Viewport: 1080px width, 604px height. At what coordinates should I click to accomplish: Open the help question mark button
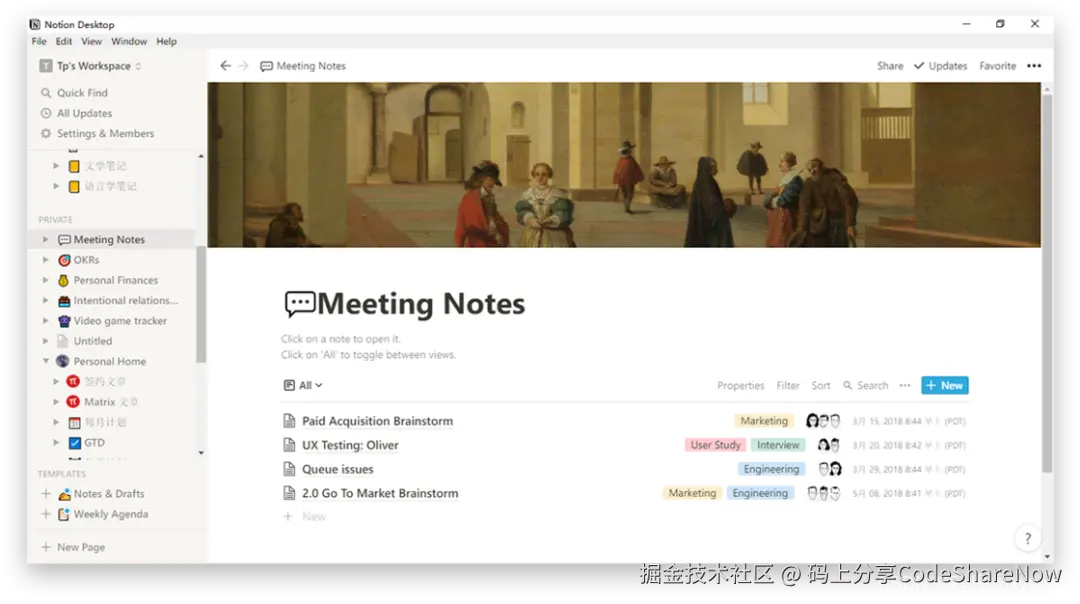(x=1028, y=539)
